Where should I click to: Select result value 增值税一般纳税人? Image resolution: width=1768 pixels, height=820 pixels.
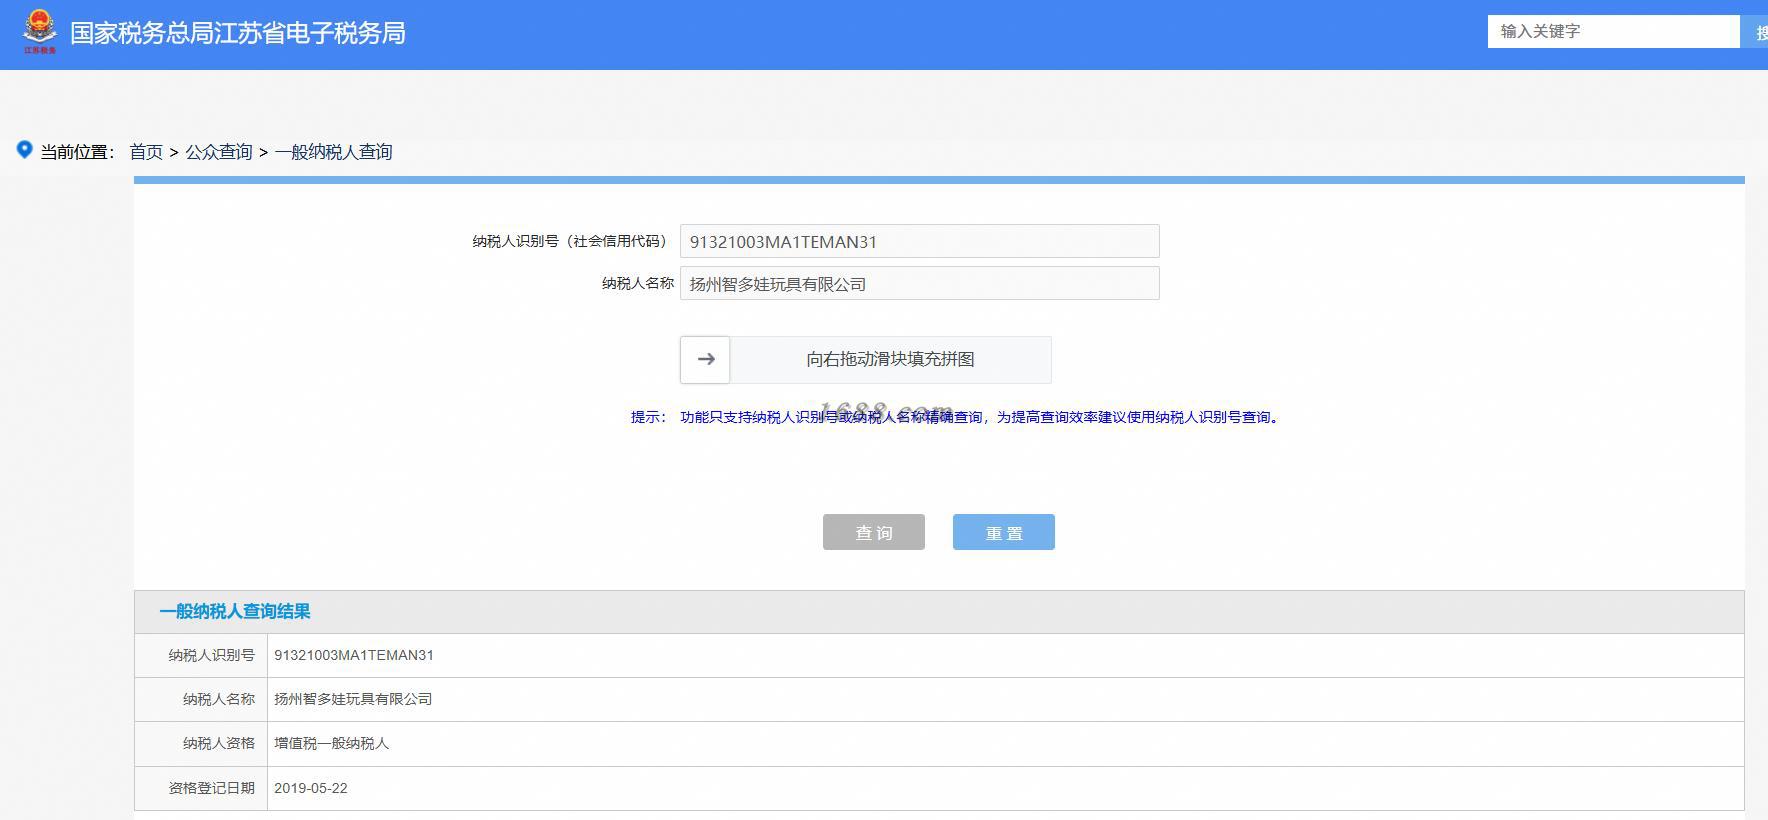[x=331, y=743]
